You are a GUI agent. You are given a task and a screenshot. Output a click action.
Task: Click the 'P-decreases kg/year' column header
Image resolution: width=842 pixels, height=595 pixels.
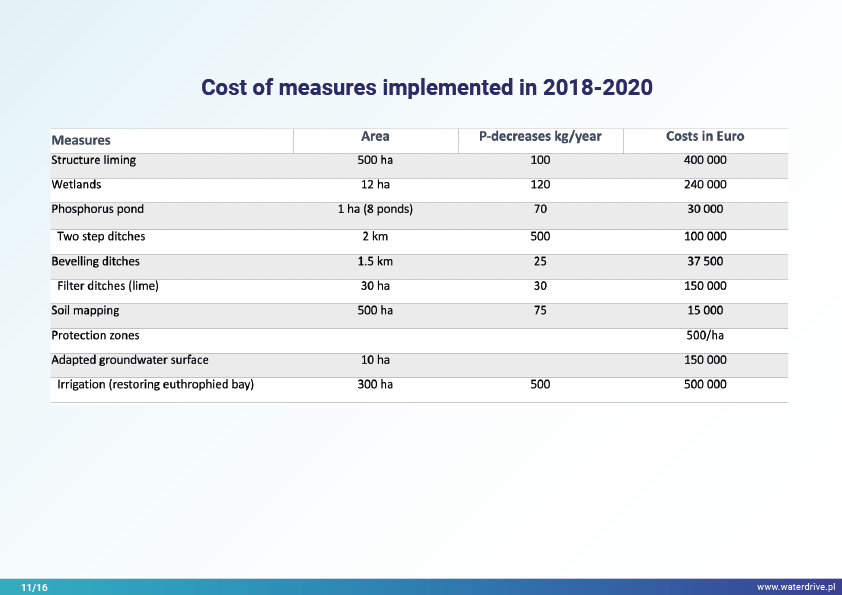point(540,137)
